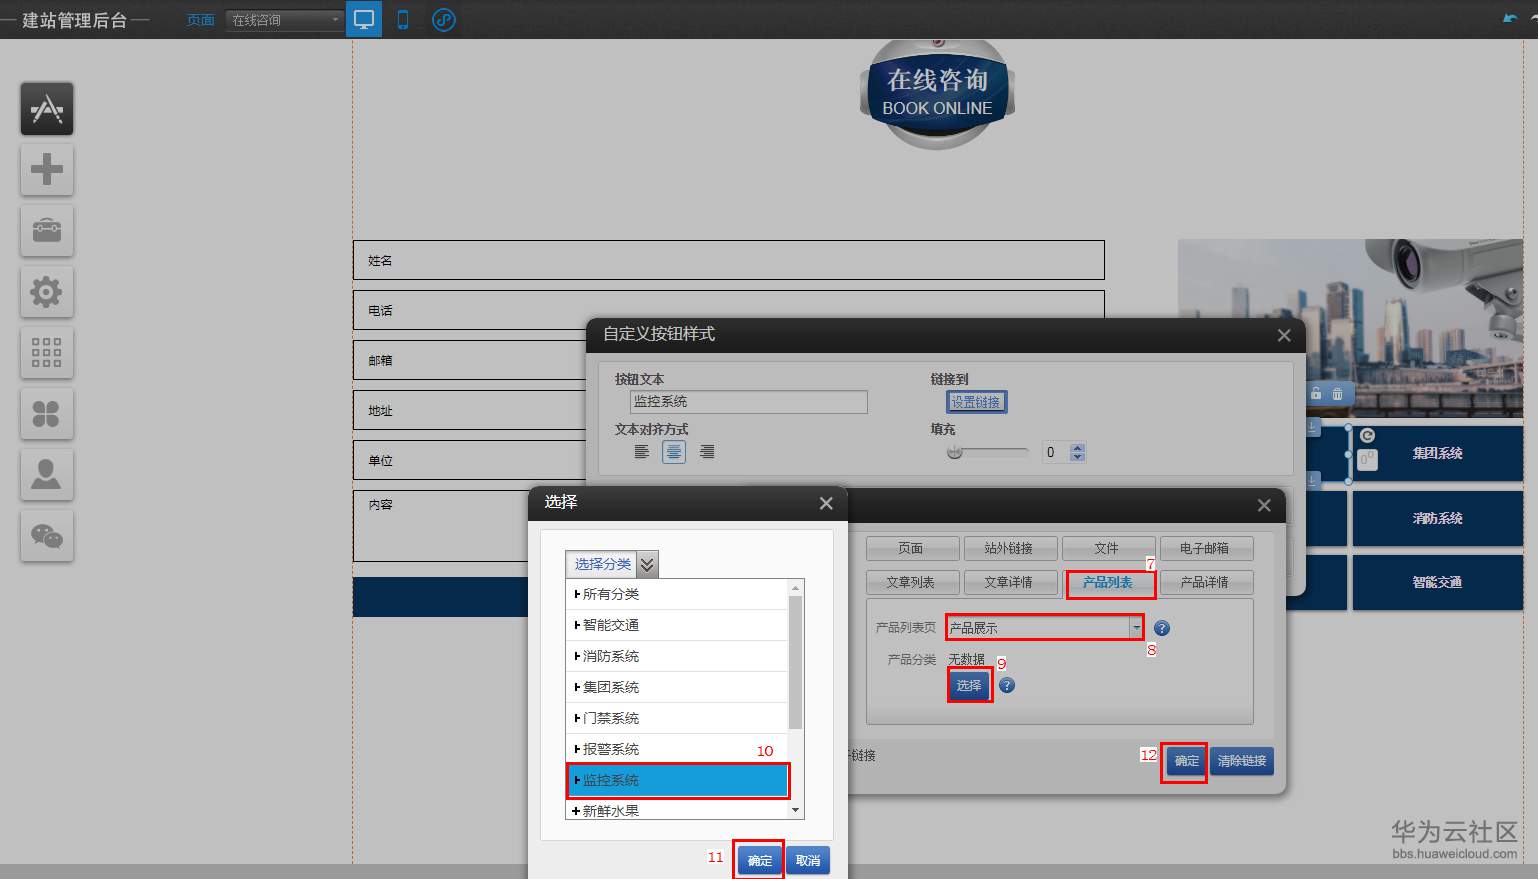Expand the 新鲜水果 category node

[576, 811]
